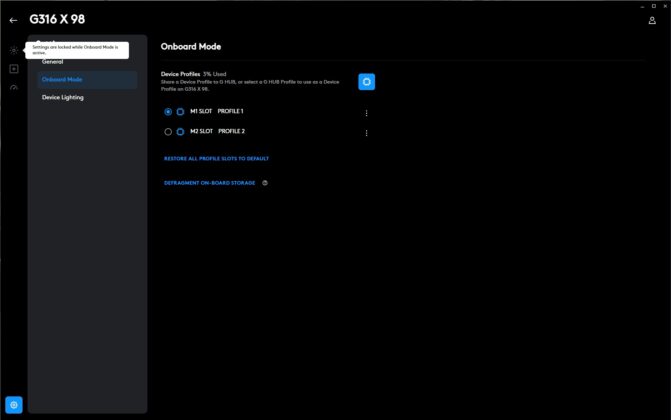
Task: Go back using the arrow beside G316 X 98
Action: (x=13, y=20)
